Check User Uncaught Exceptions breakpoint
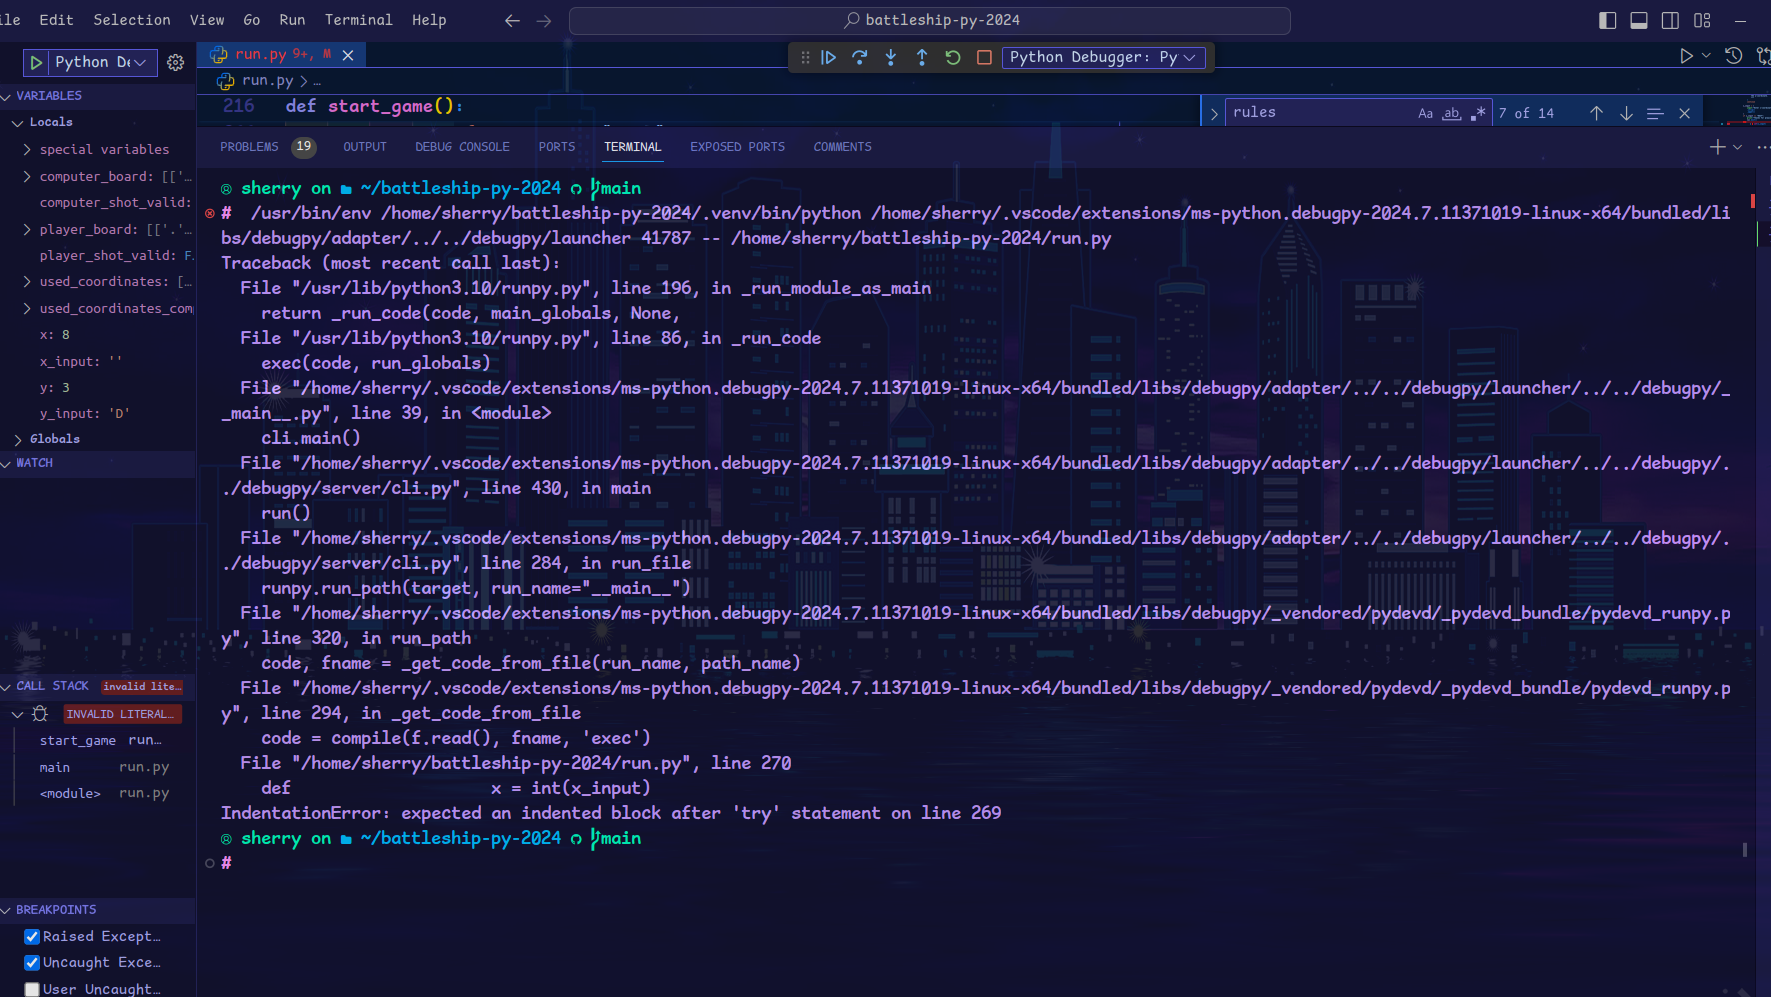Screen dimensions: 1771x997 coord(32,989)
